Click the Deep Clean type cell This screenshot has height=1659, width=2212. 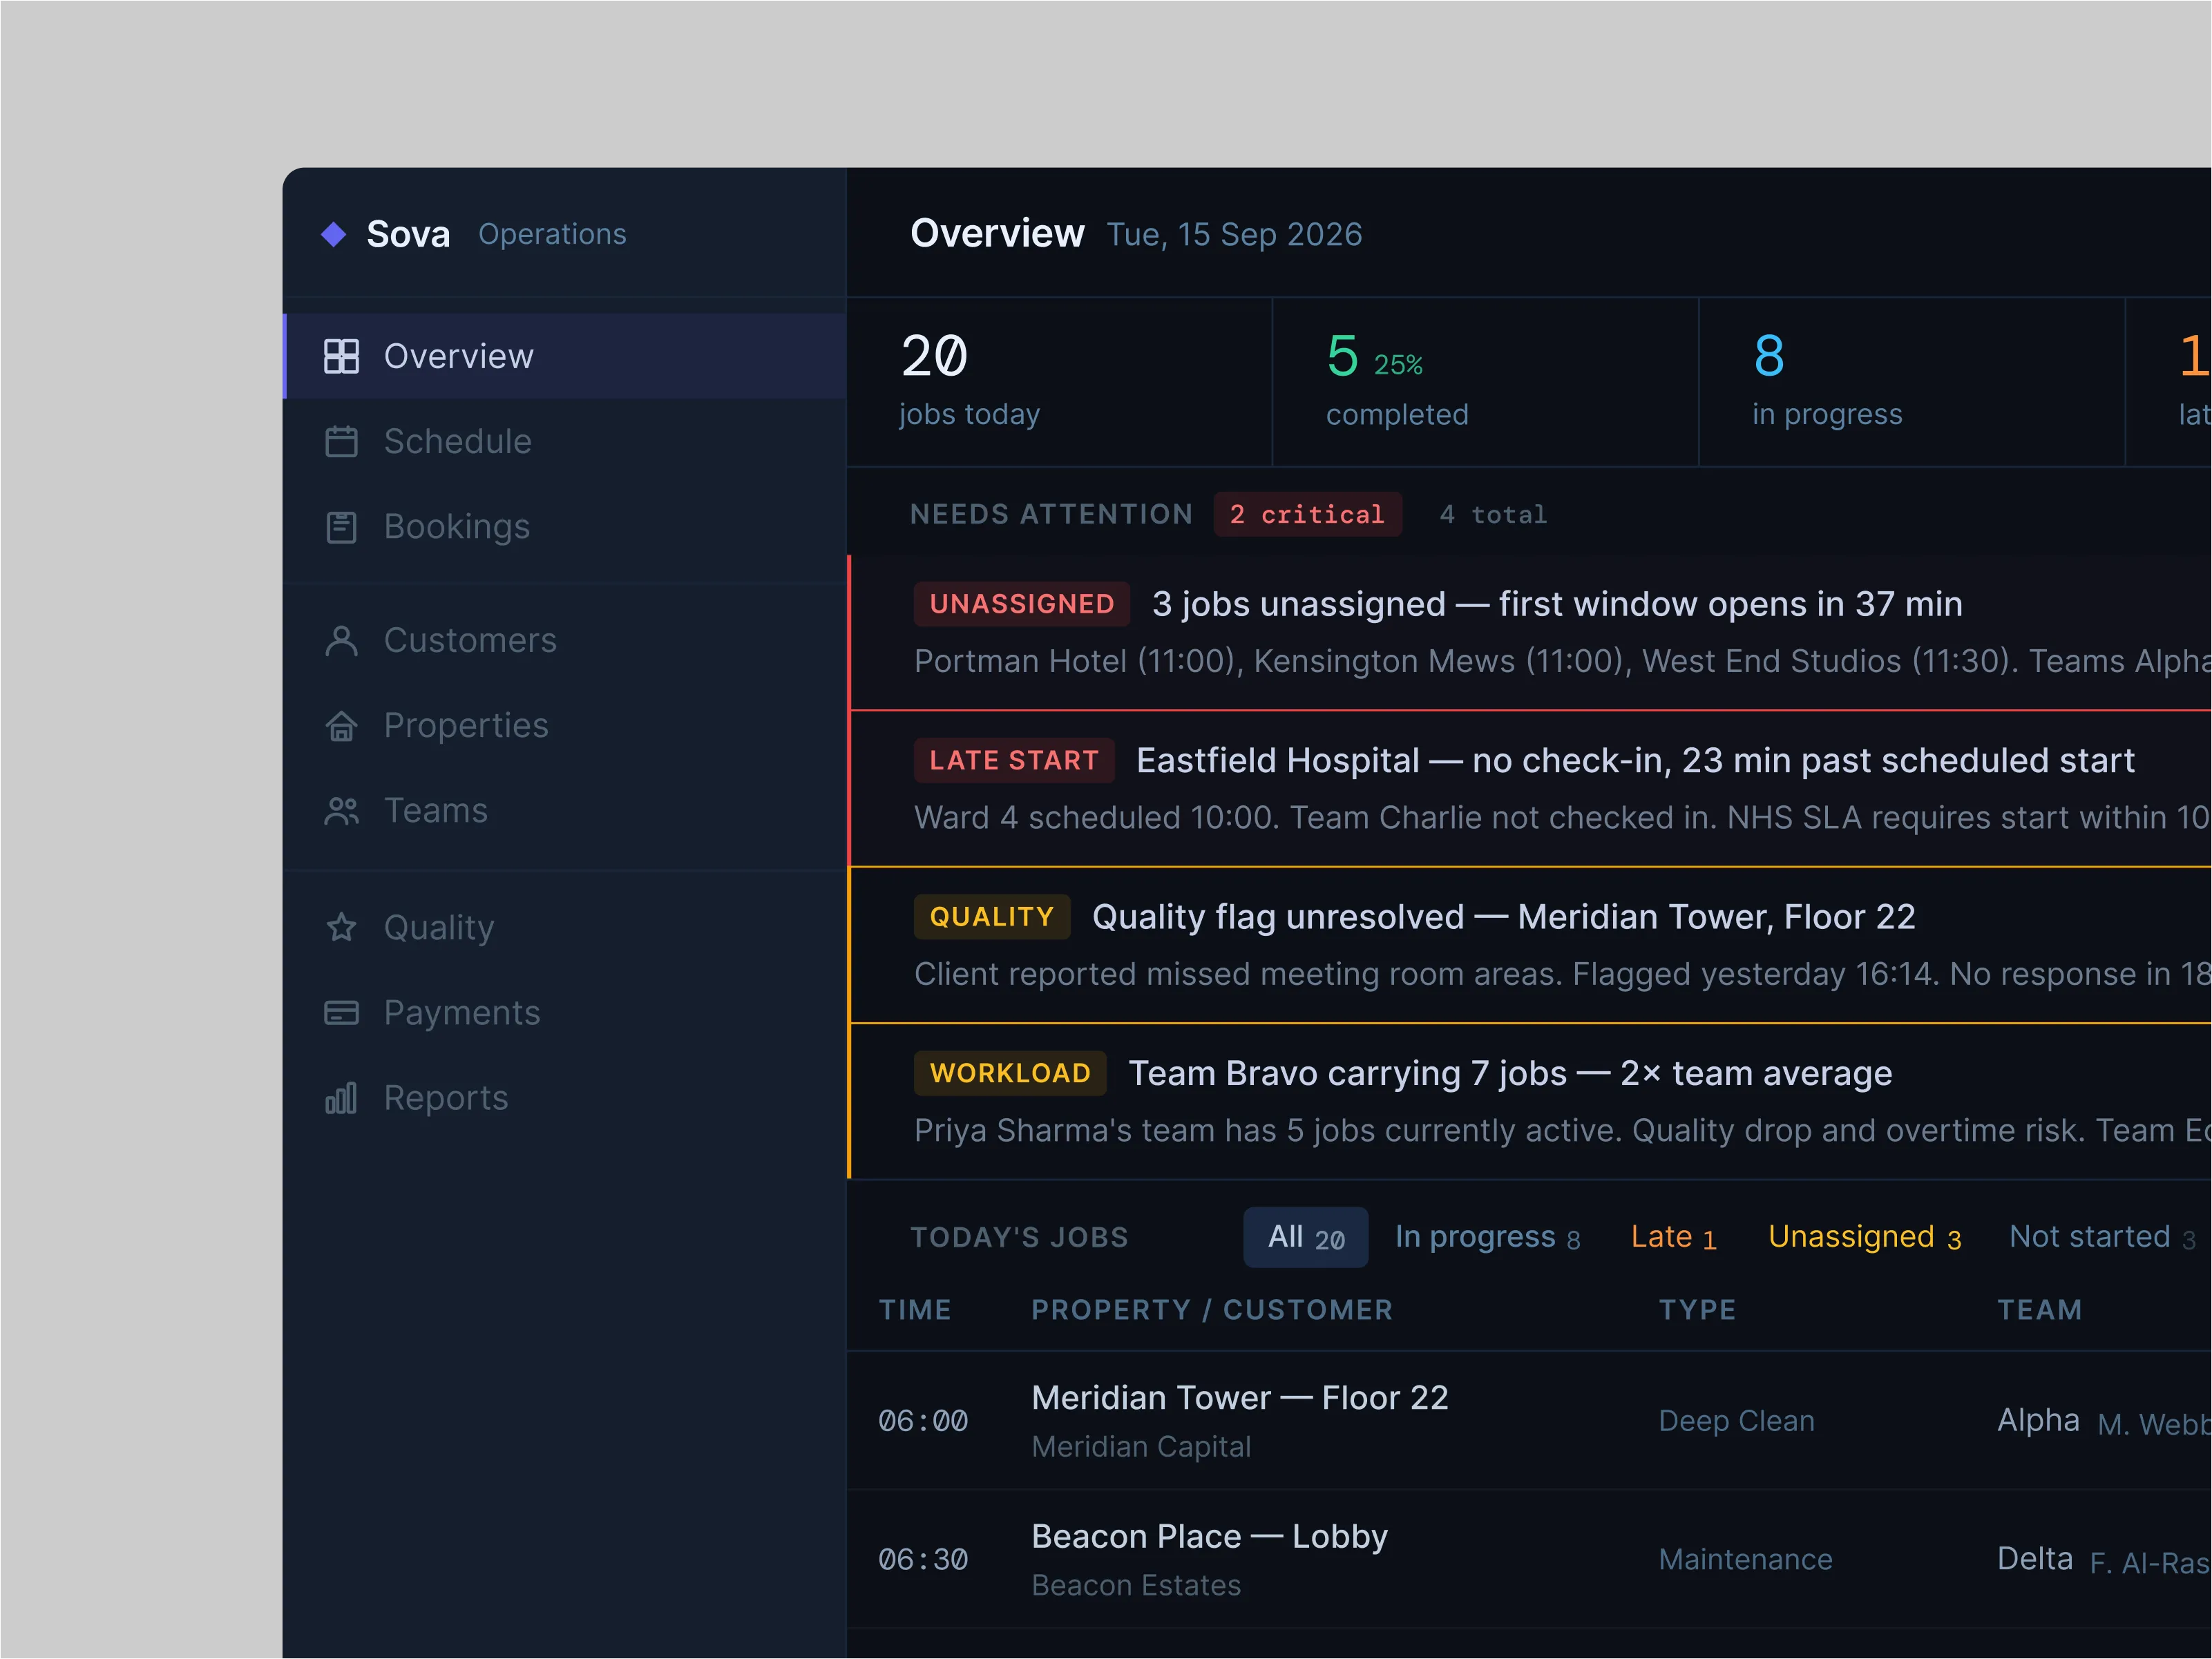[1736, 1421]
